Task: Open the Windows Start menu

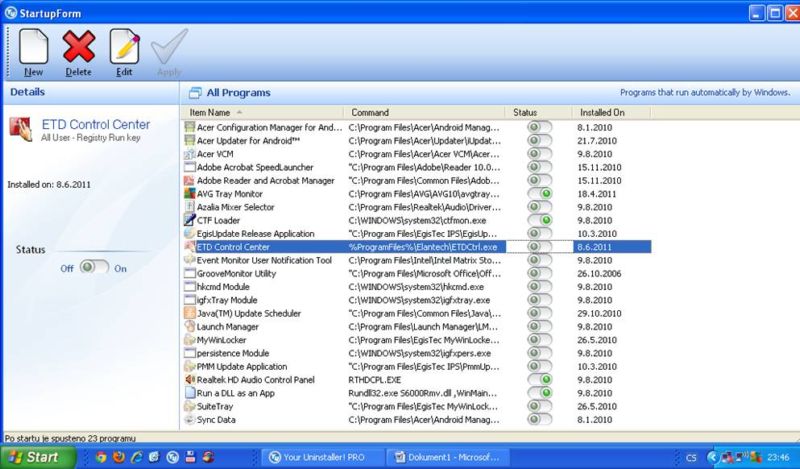Action: (37, 457)
